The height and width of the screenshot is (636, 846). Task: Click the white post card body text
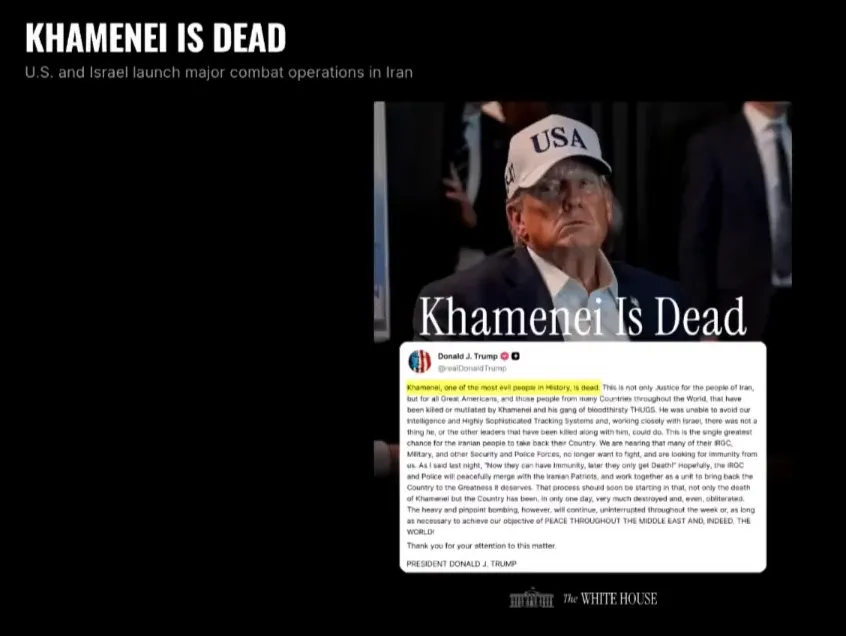pos(582,460)
